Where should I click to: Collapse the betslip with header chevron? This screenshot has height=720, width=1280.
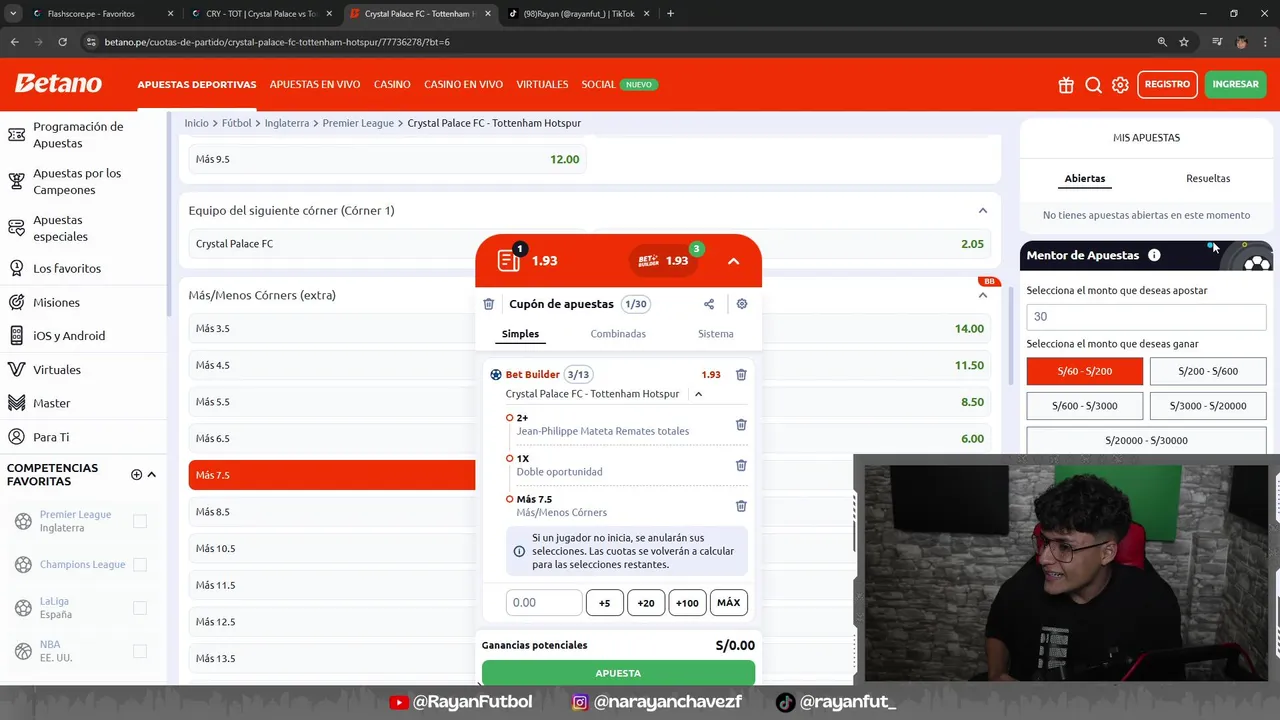tap(733, 261)
